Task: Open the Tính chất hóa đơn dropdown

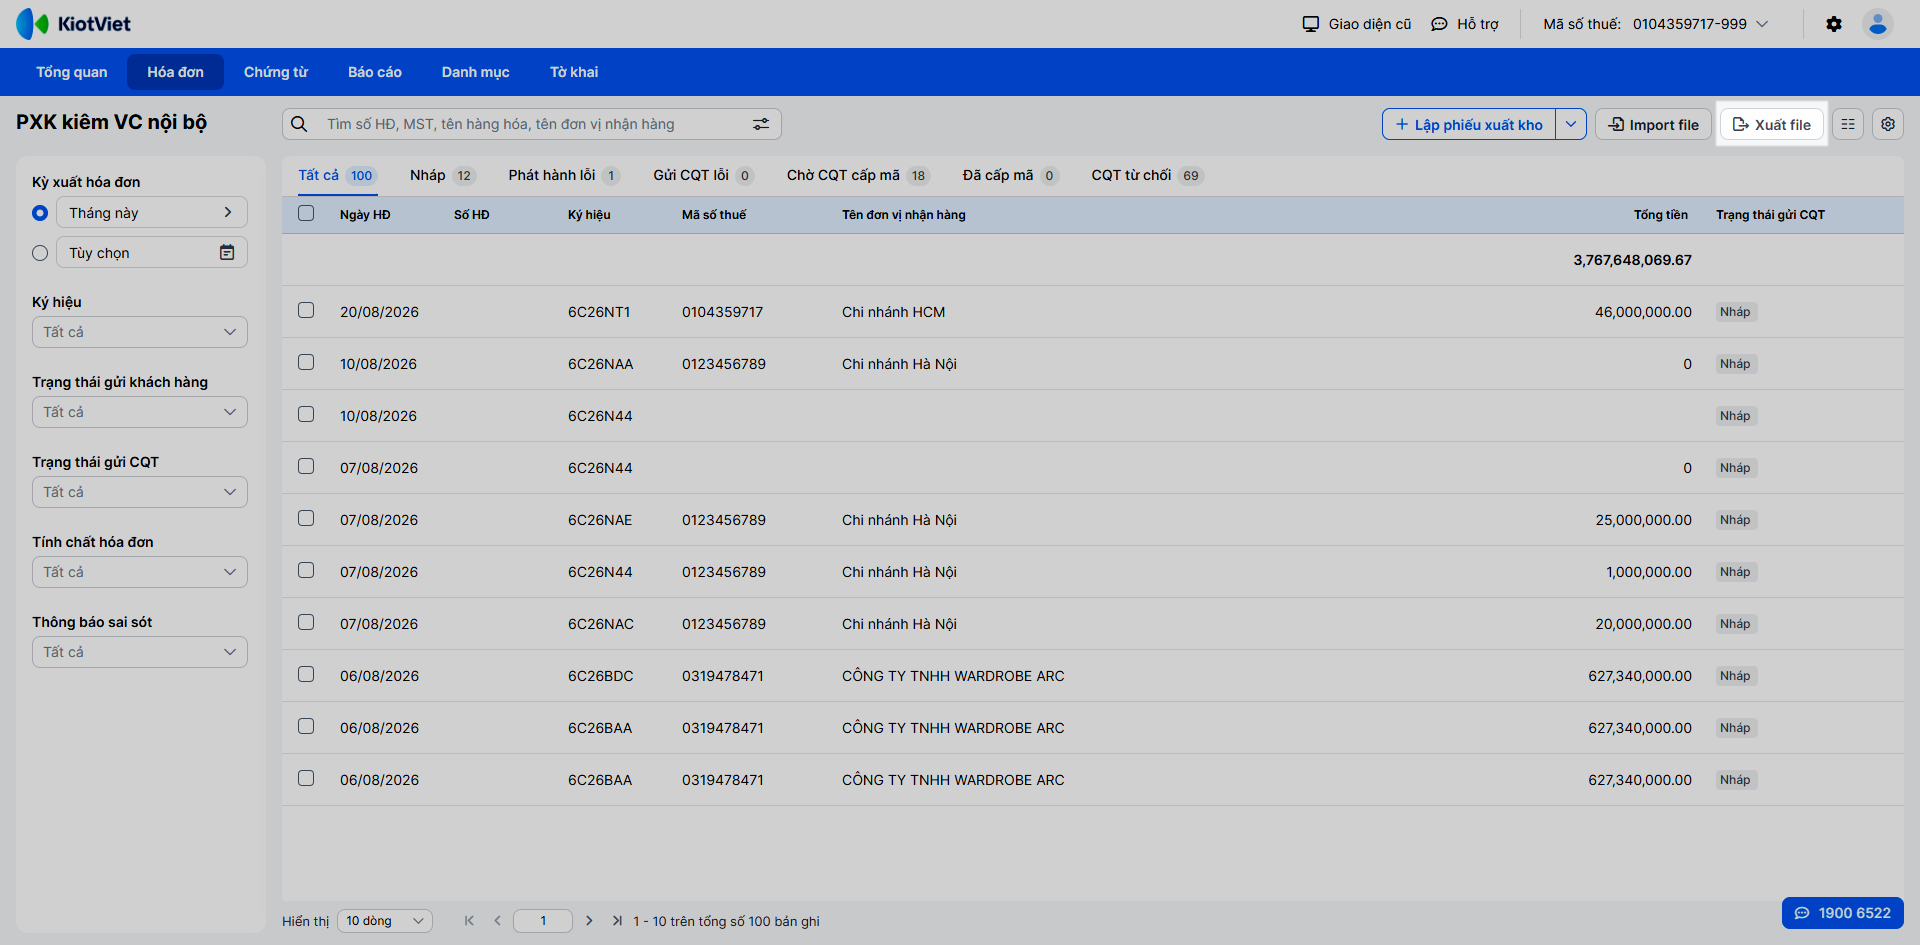Action: click(x=140, y=572)
